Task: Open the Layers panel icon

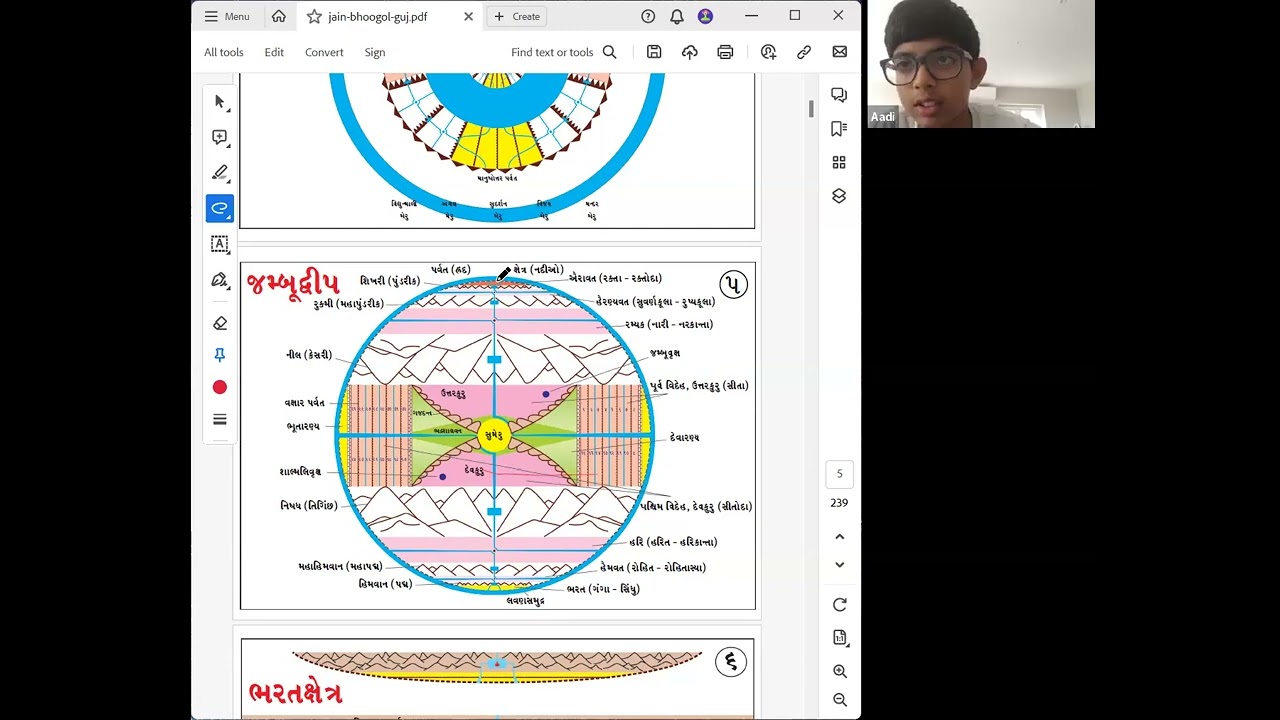Action: click(839, 196)
